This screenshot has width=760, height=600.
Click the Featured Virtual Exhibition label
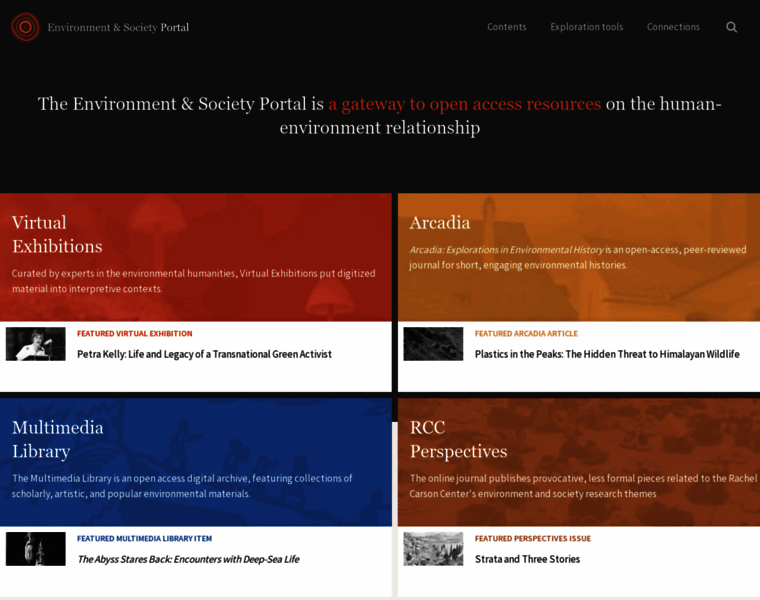click(x=135, y=333)
